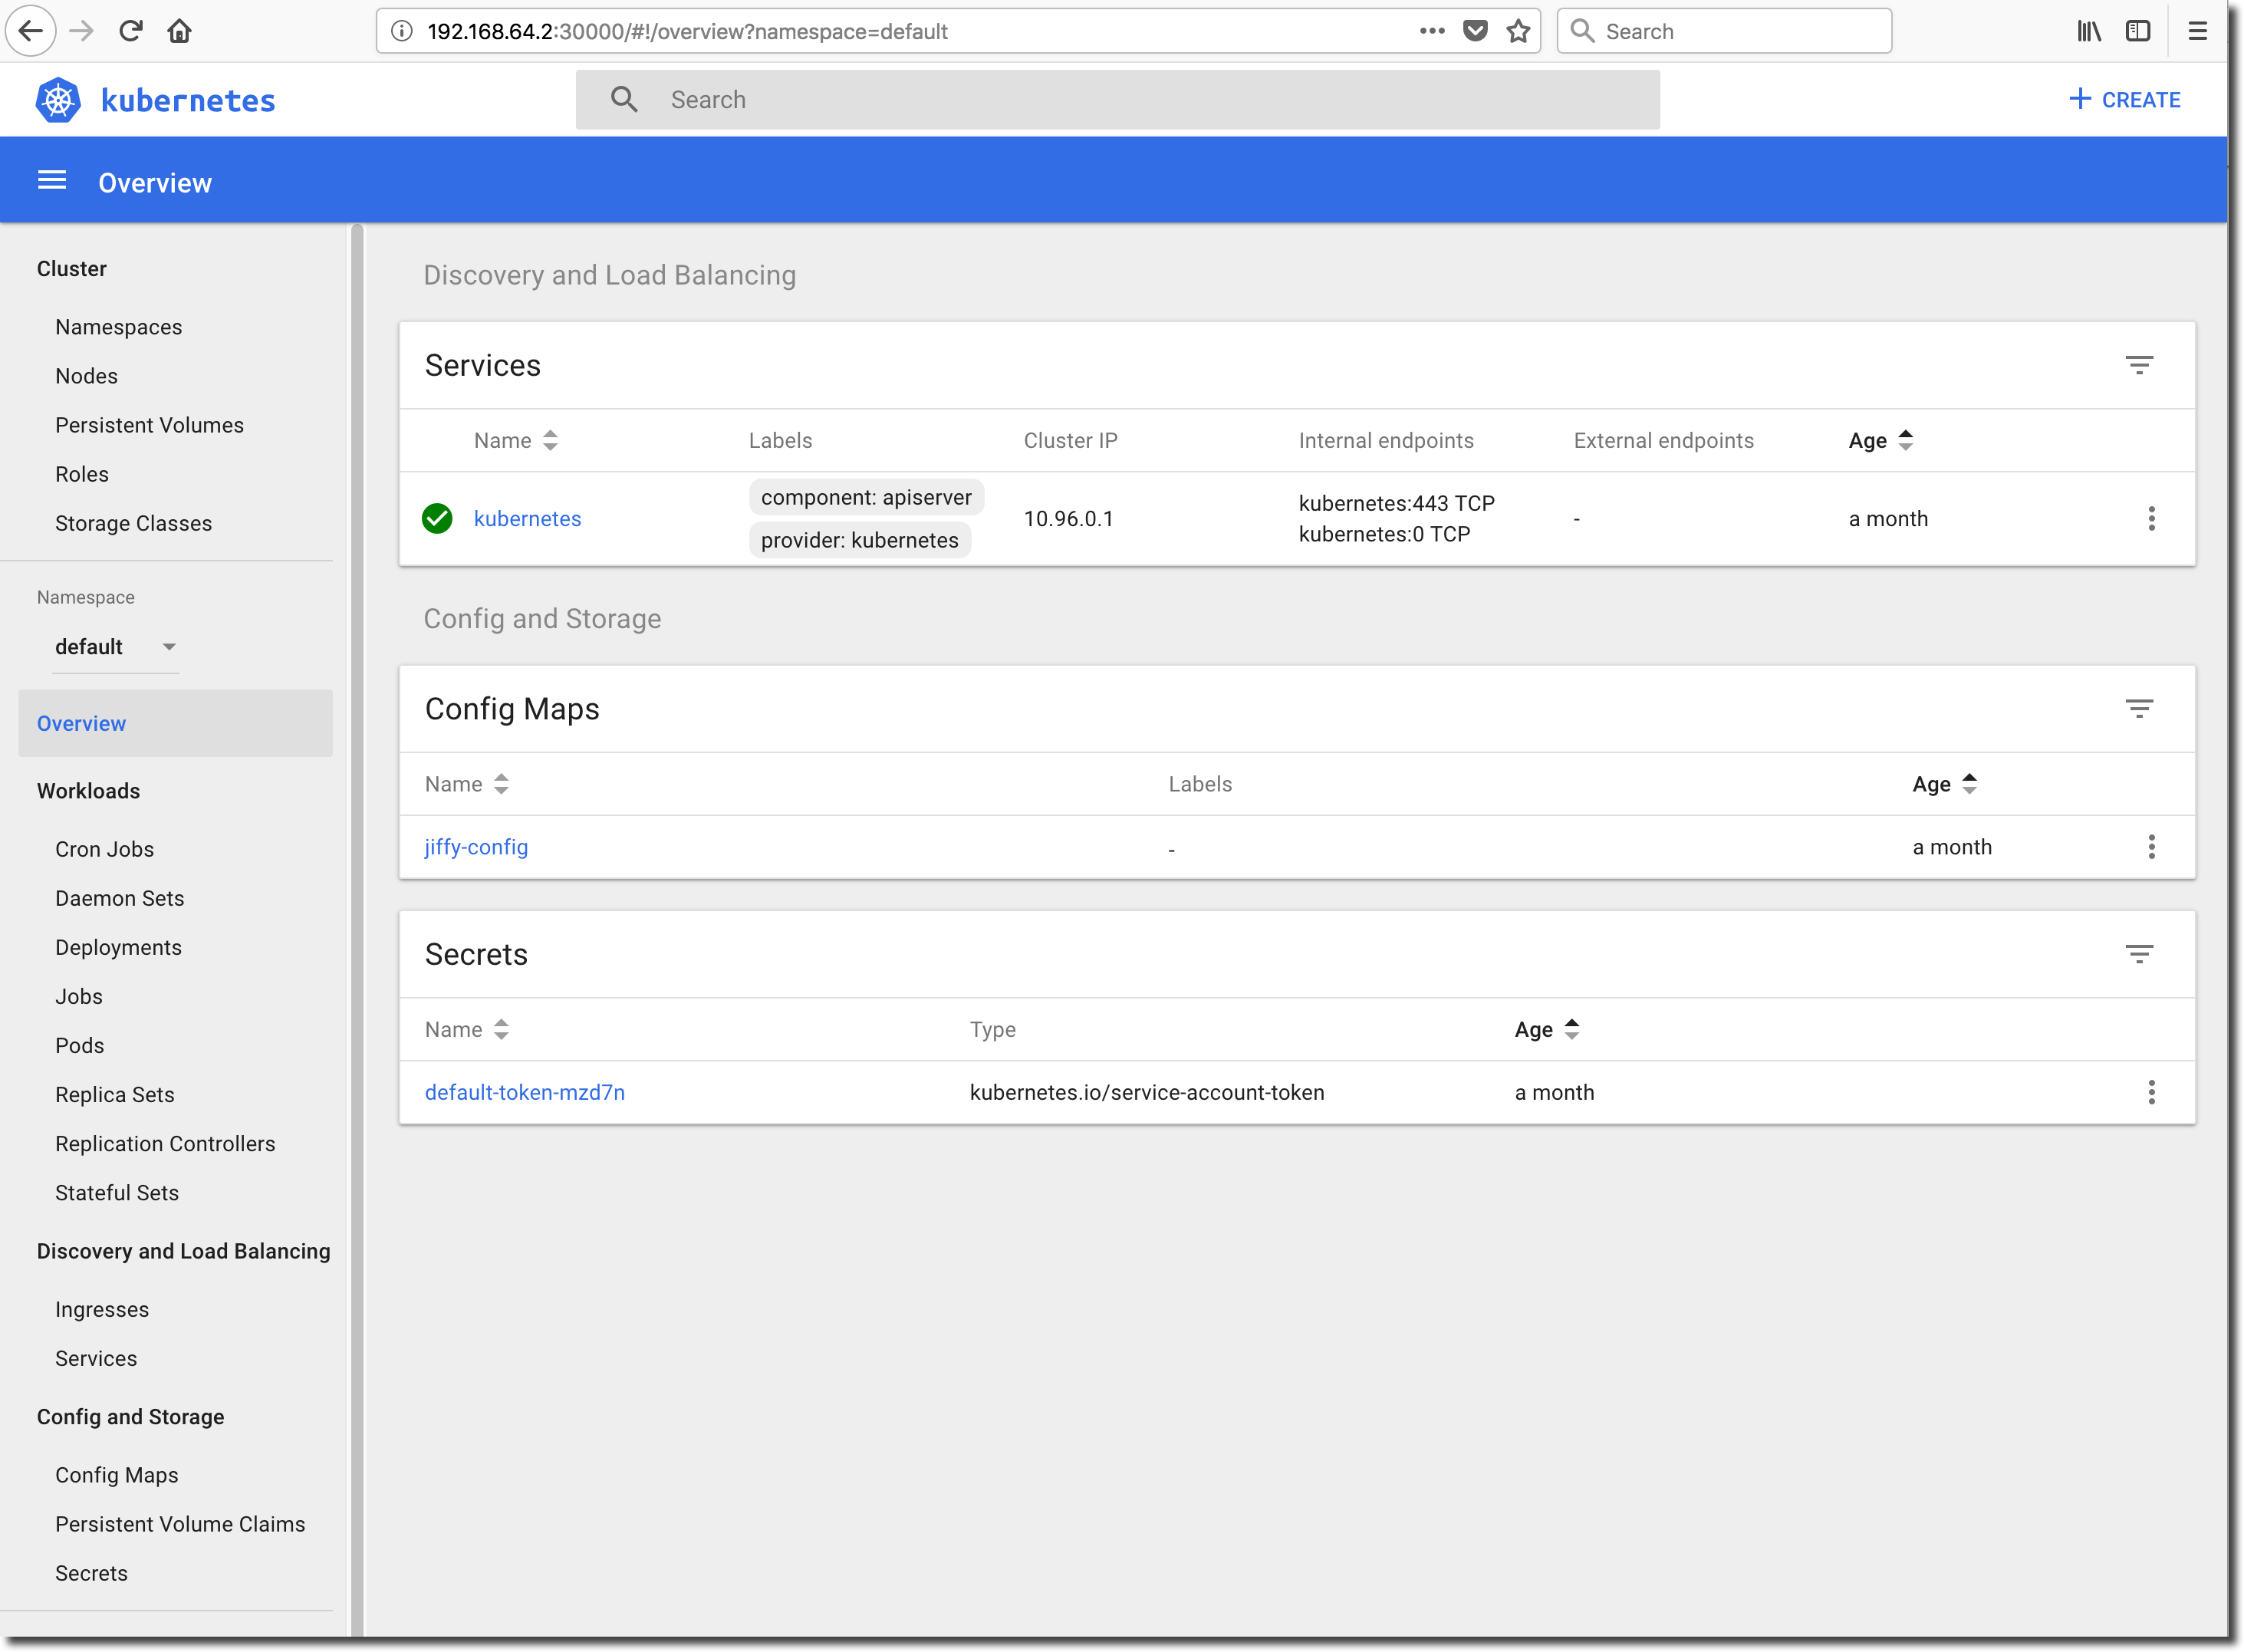Click the CREATE button

point(2125,100)
